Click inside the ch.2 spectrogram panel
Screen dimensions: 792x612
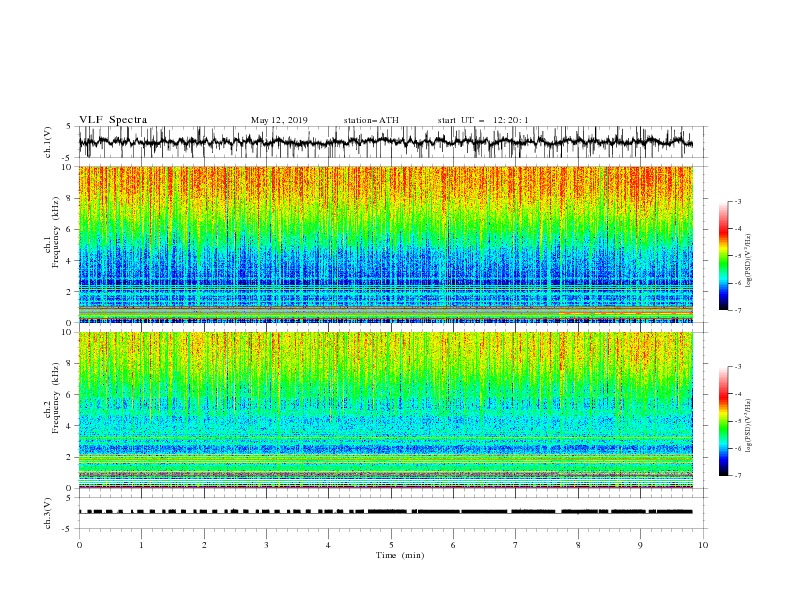click(385, 410)
